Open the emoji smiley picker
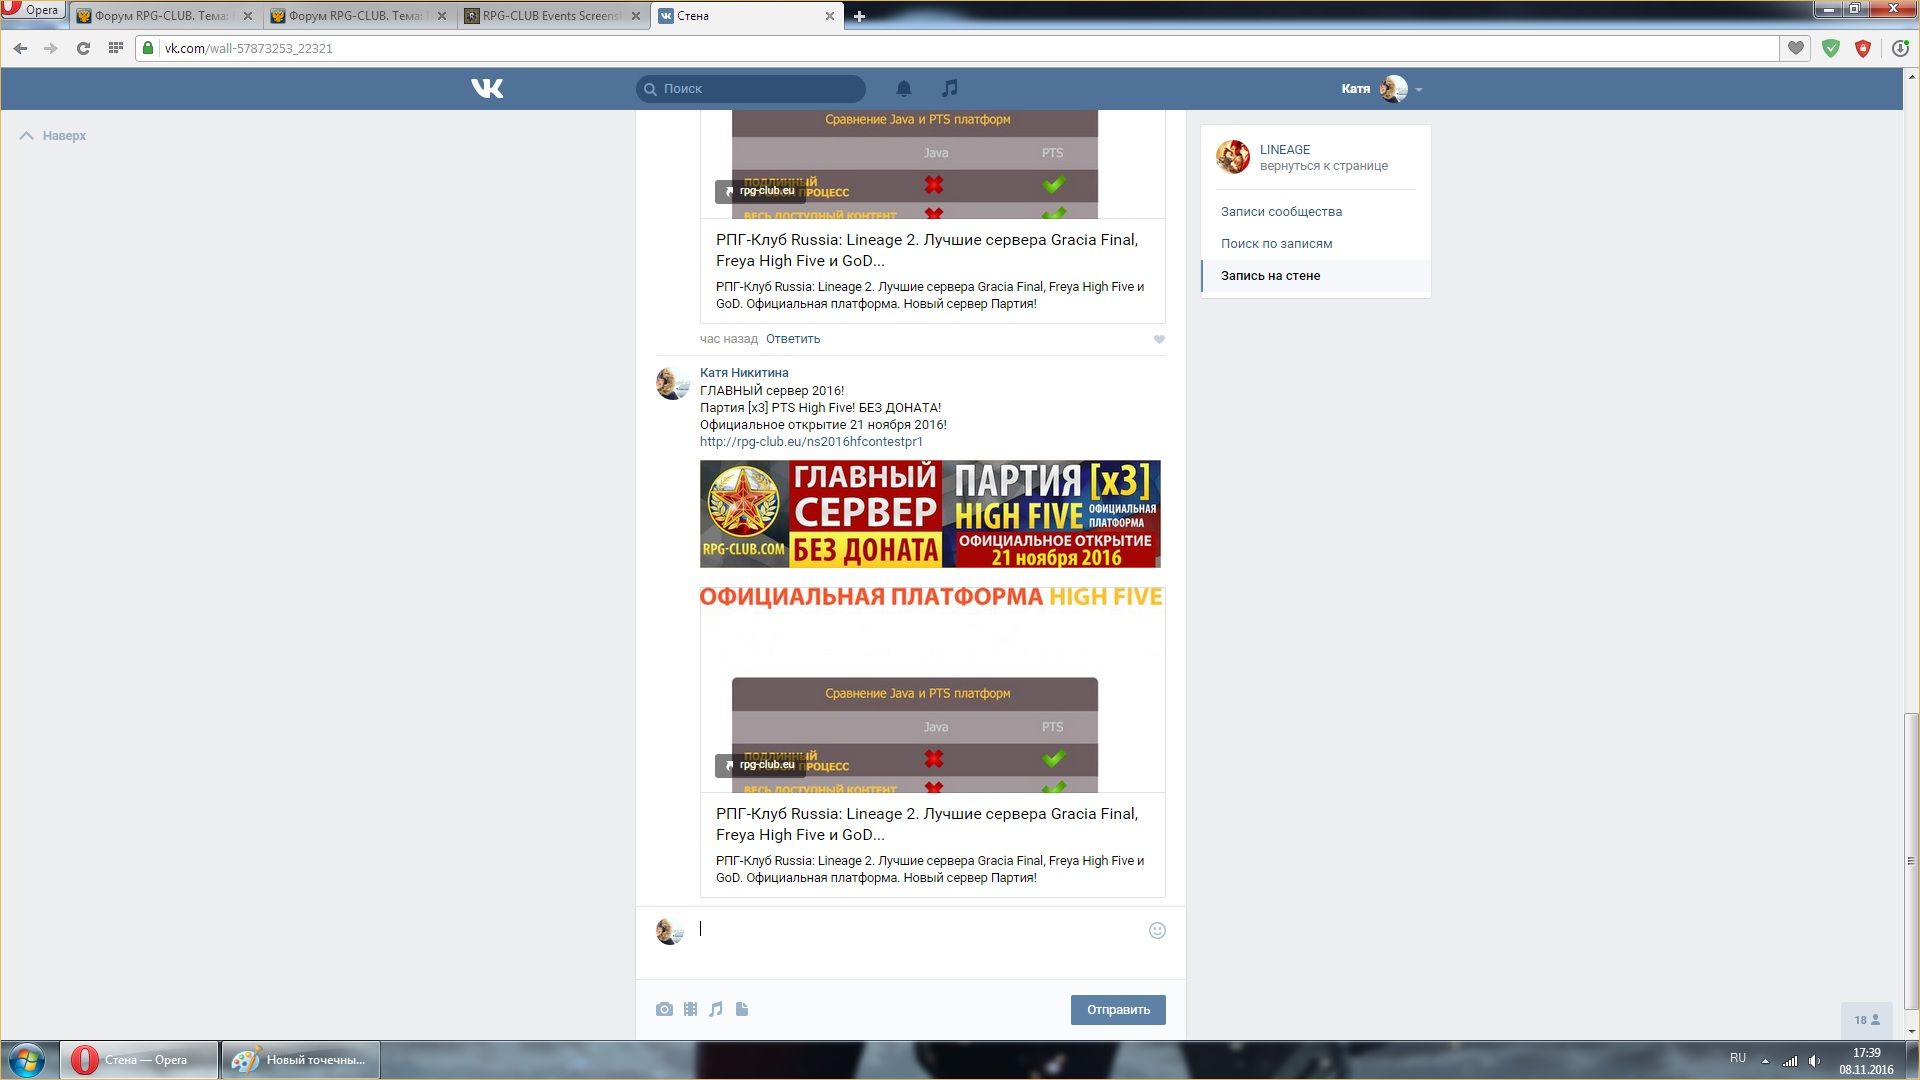 tap(1157, 931)
